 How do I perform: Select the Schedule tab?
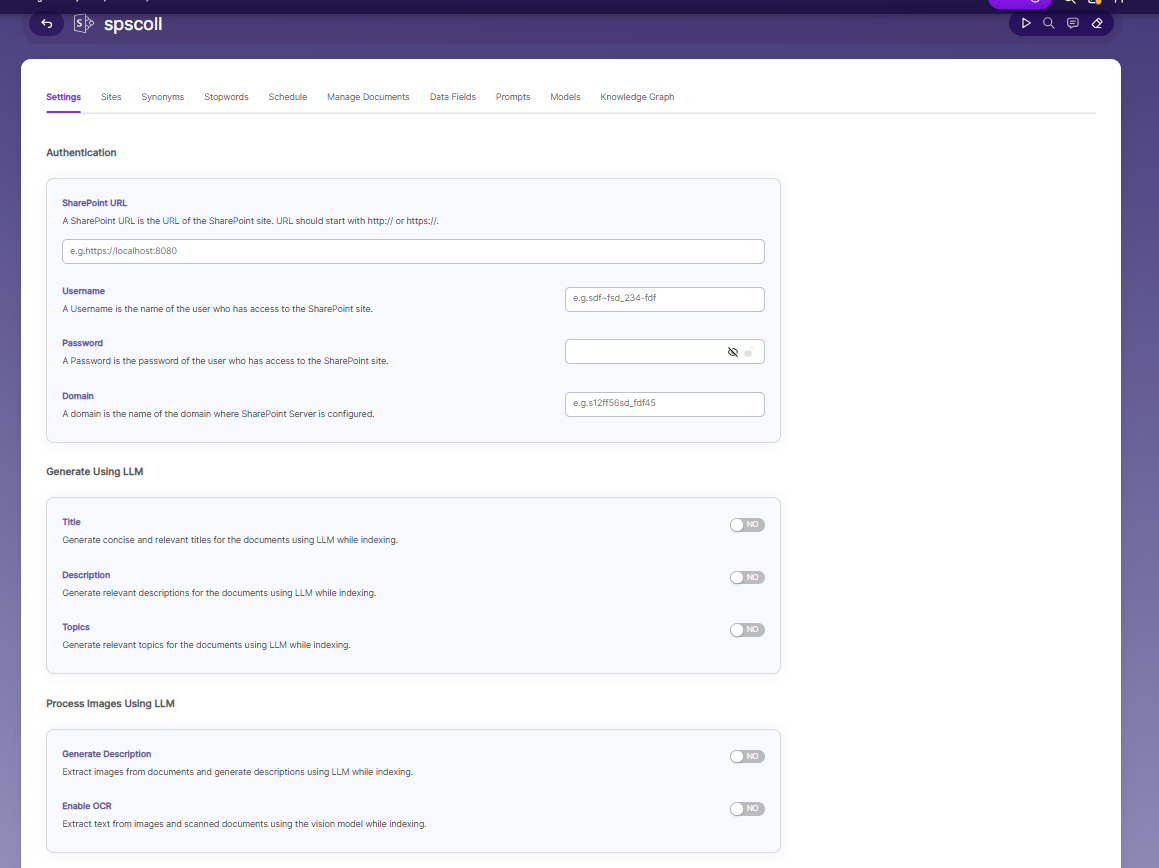(x=288, y=97)
